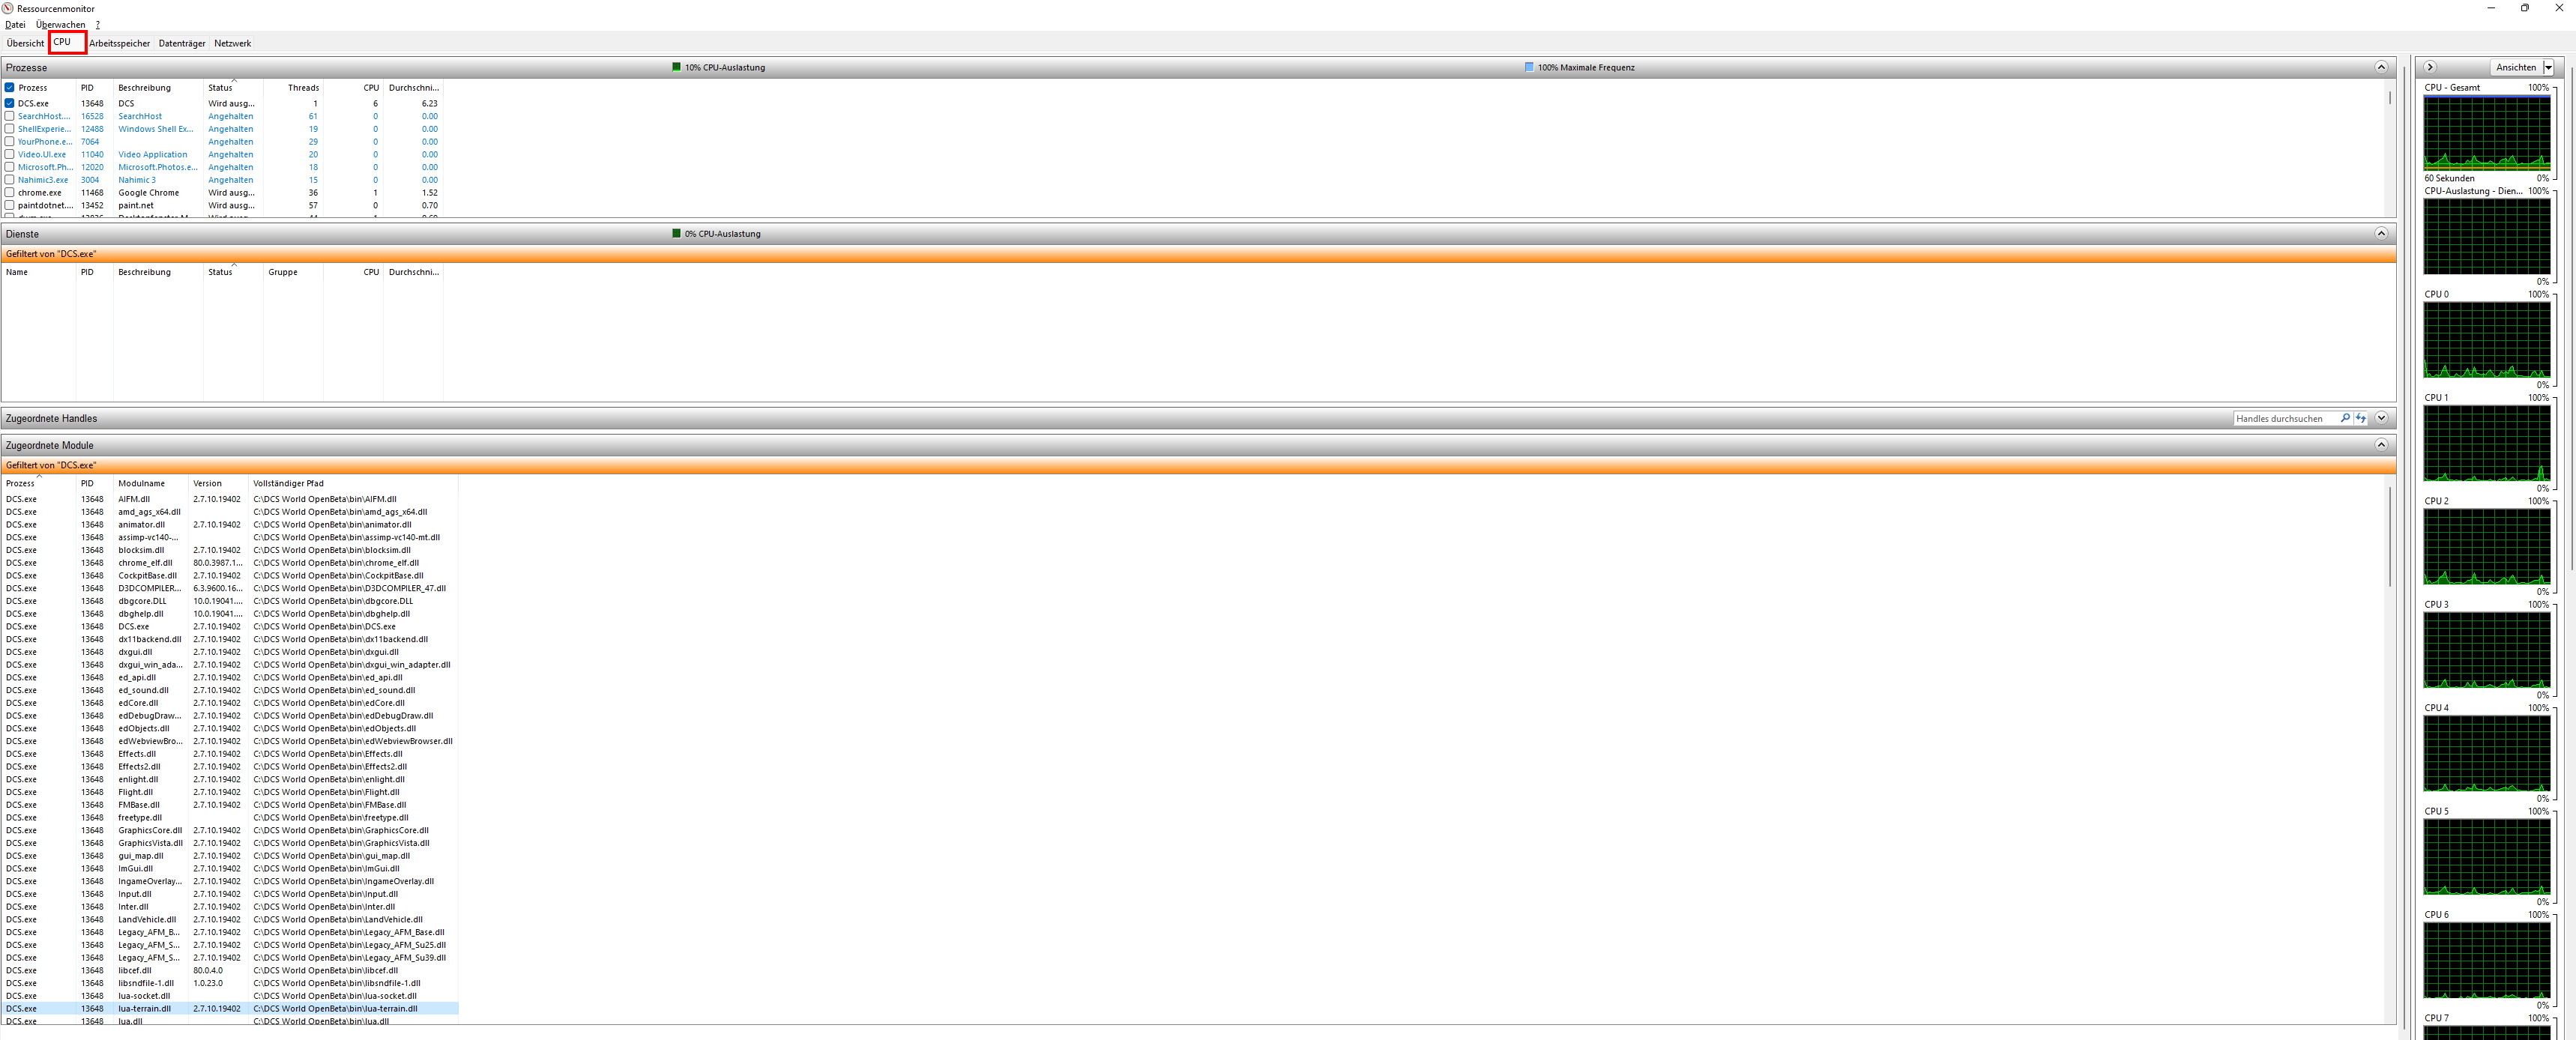Click the search magnifier icon in Handles box
Screen dimensions: 2576x1040
[x=2345, y=418]
